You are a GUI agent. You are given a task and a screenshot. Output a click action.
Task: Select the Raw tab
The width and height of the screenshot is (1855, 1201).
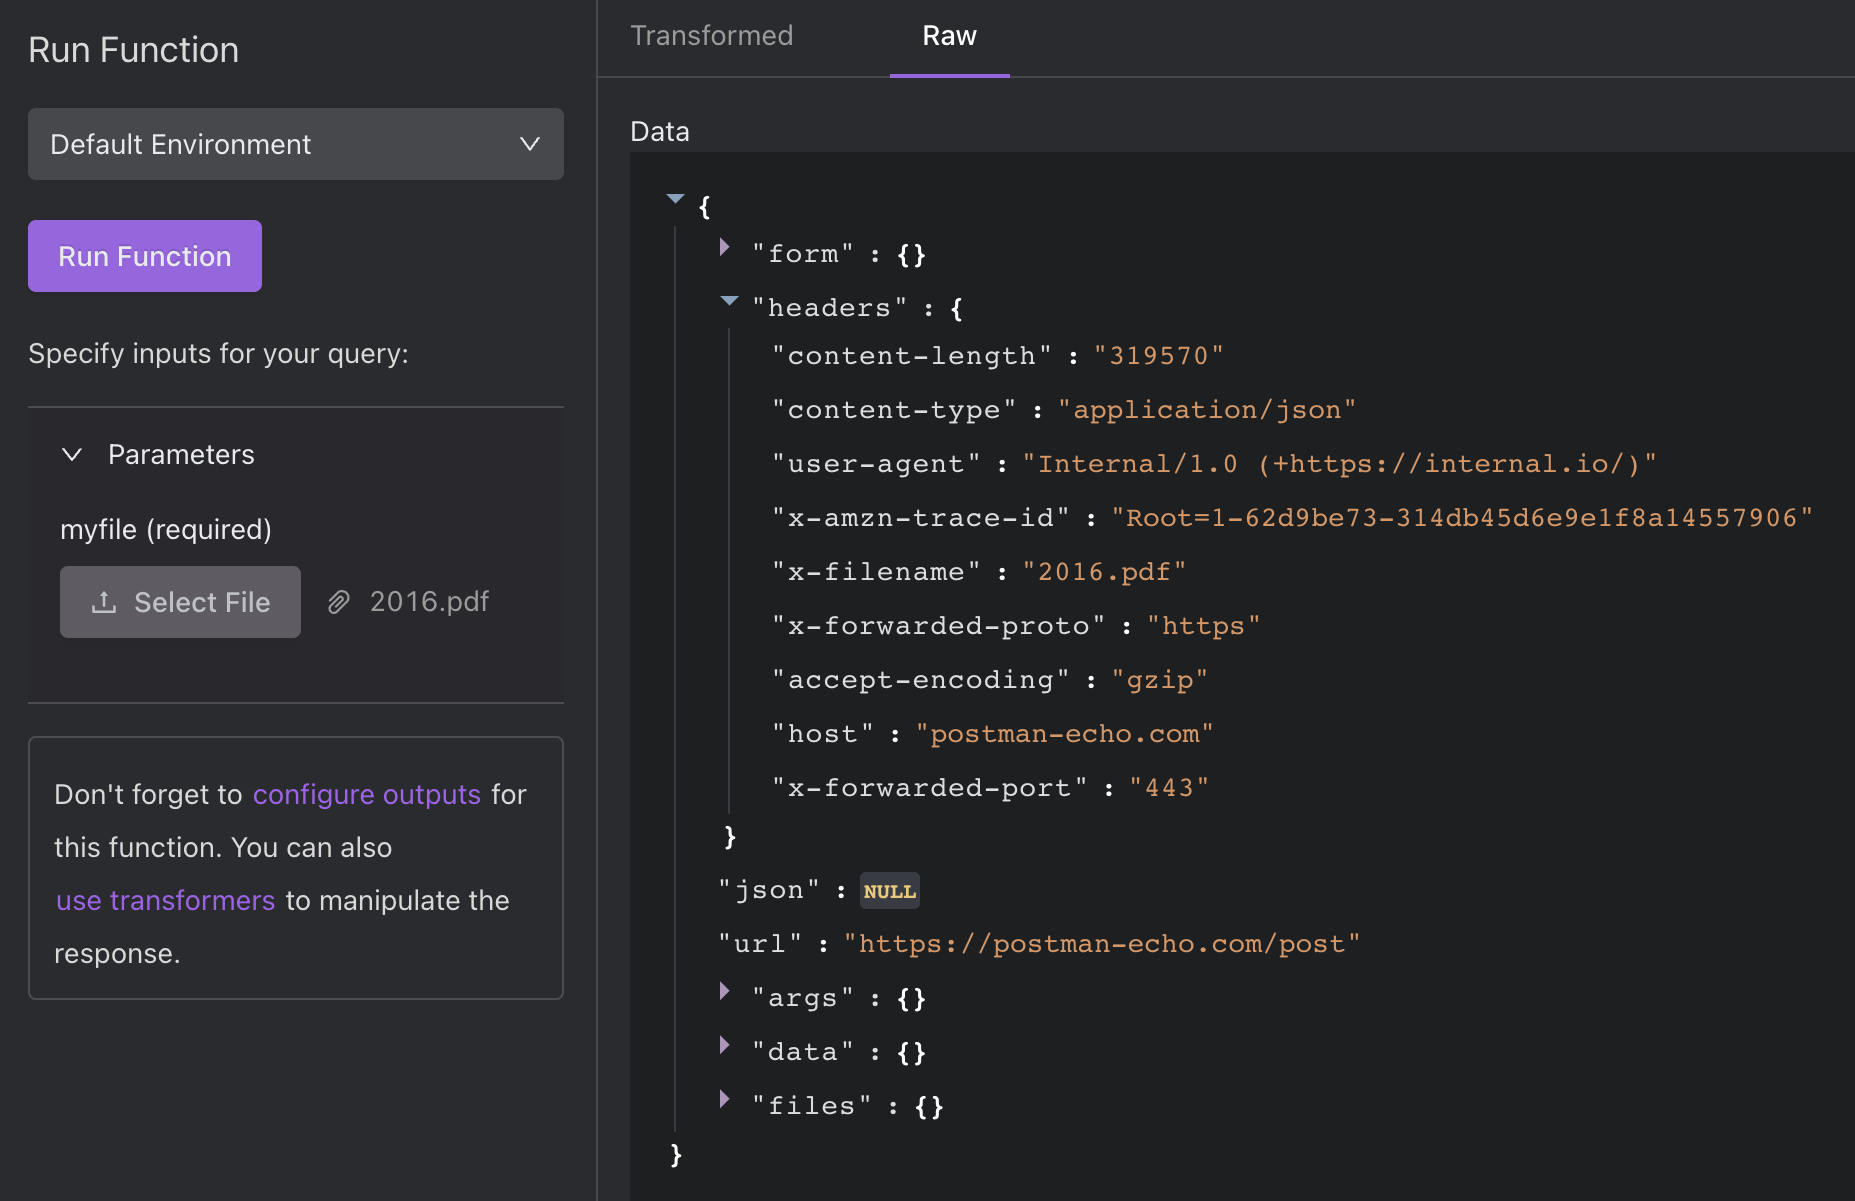948,36
